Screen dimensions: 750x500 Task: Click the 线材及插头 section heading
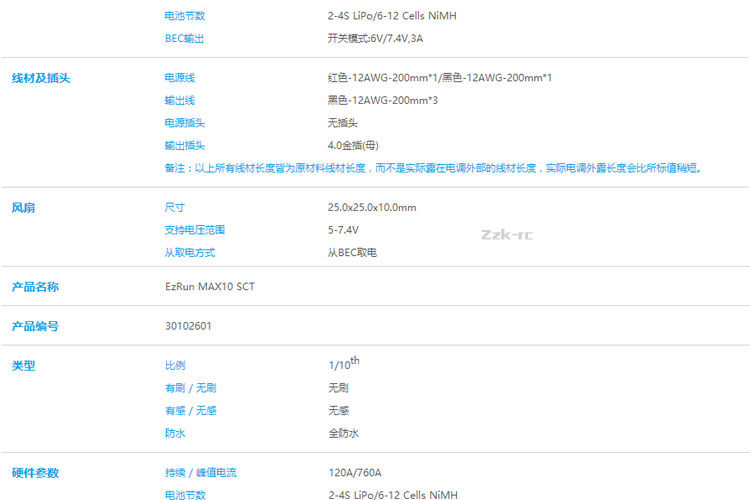pos(40,78)
